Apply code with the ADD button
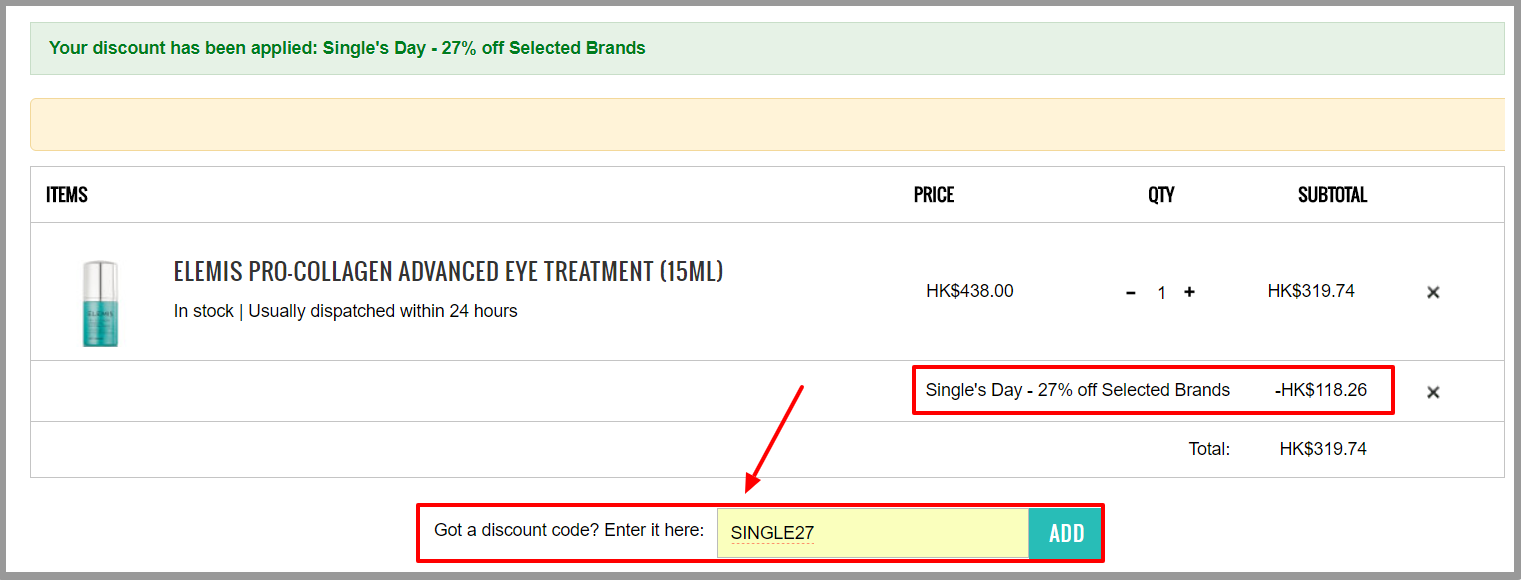Image resolution: width=1521 pixels, height=580 pixels. tap(1066, 533)
